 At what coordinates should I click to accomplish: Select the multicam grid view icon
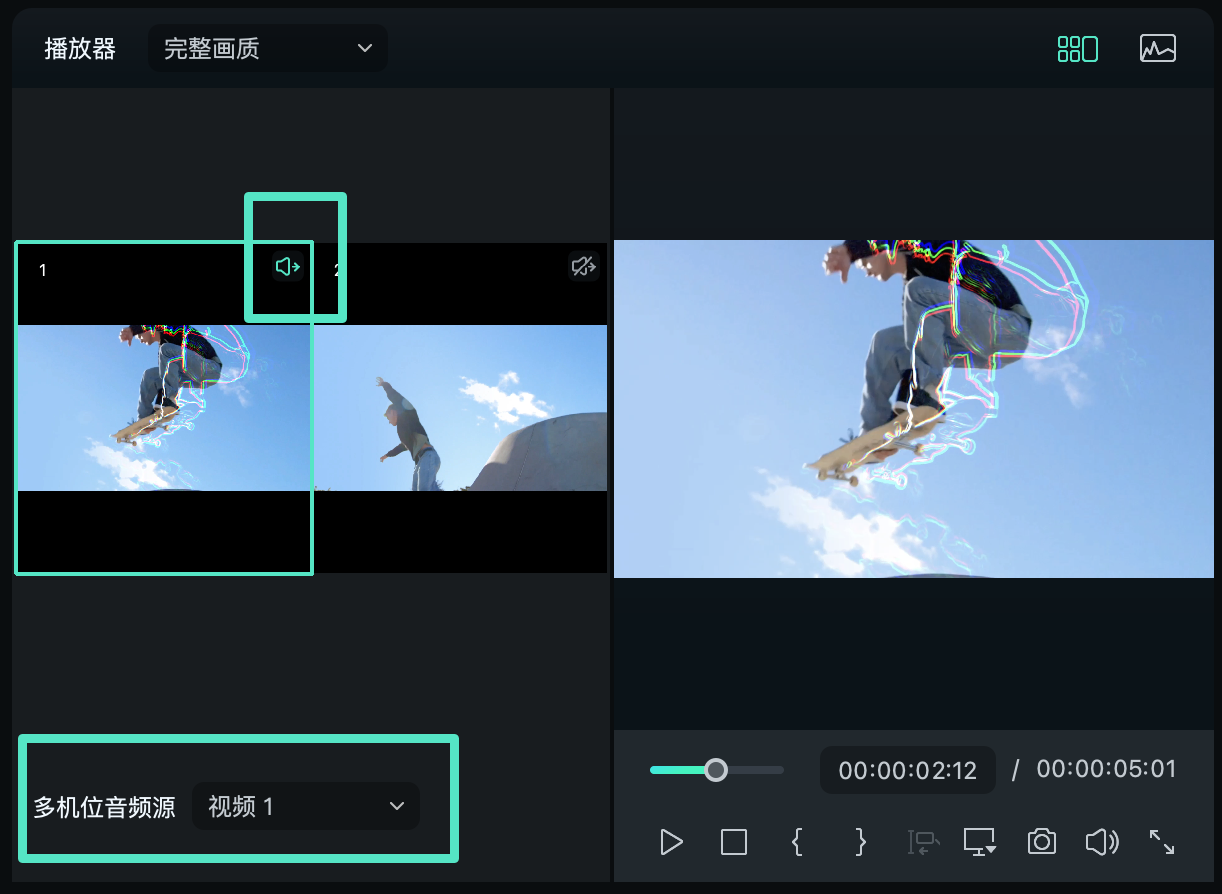coord(1077,47)
